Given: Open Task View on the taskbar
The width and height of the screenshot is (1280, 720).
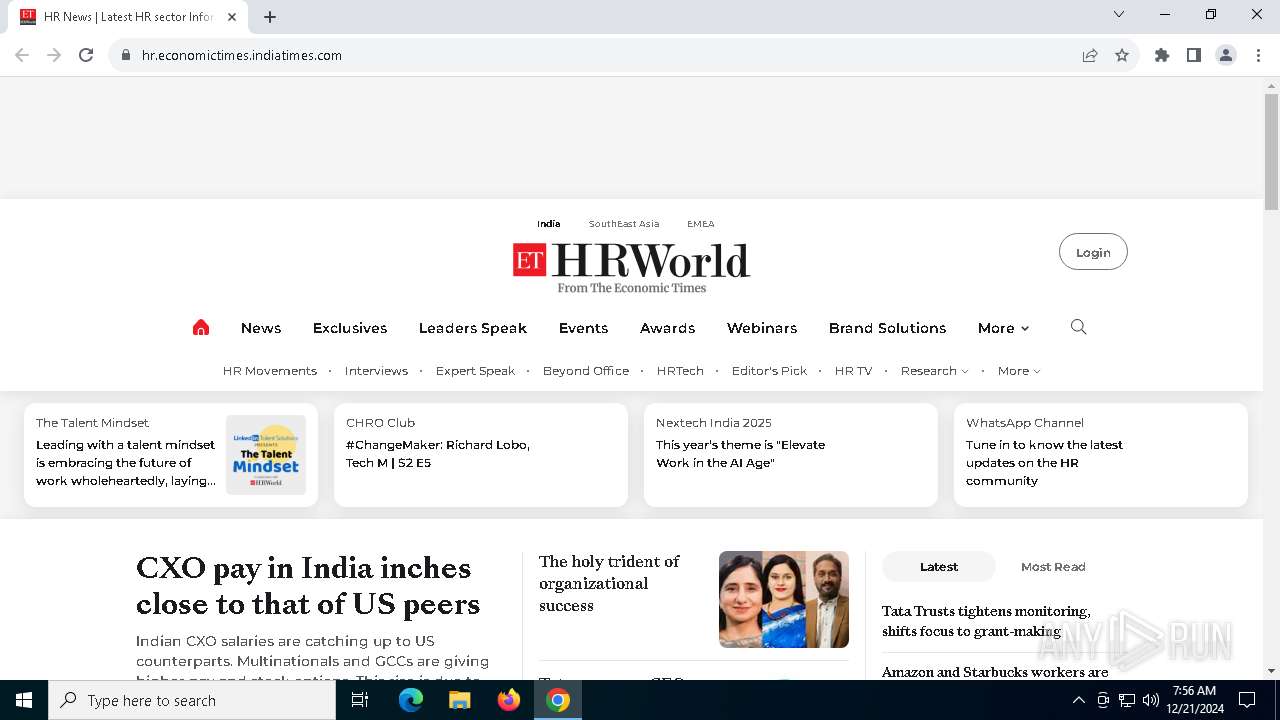Looking at the screenshot, I should click(360, 700).
